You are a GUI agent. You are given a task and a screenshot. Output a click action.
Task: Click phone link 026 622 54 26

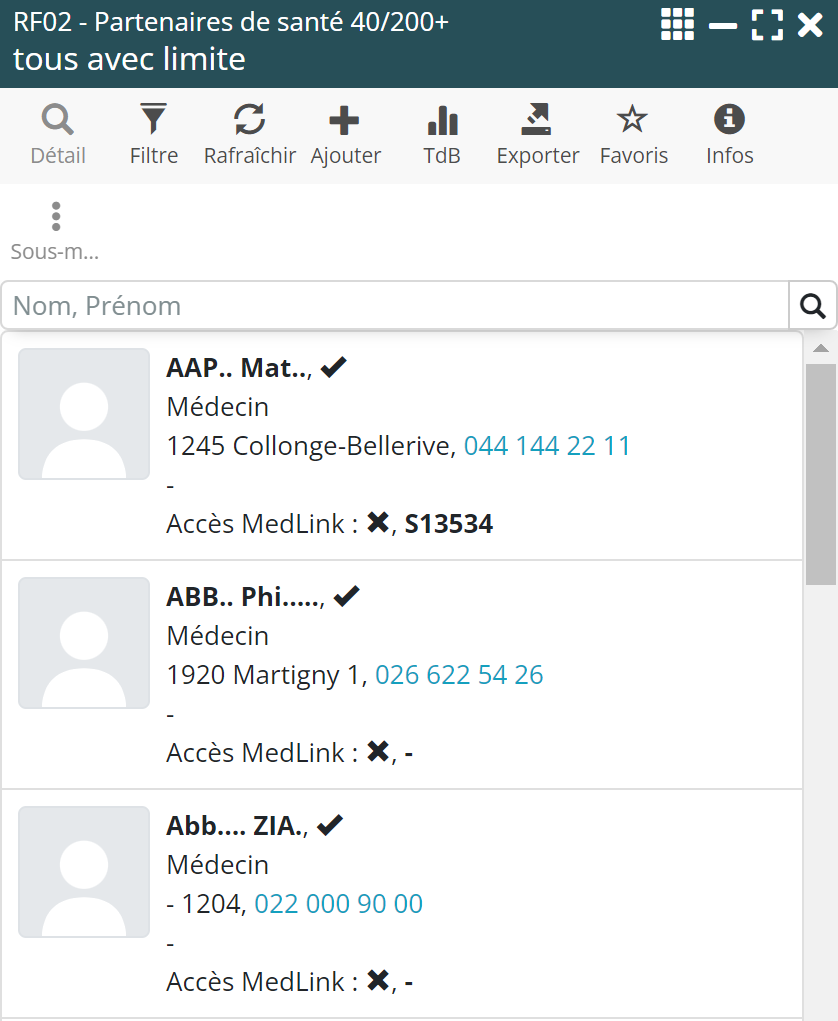tap(459, 675)
